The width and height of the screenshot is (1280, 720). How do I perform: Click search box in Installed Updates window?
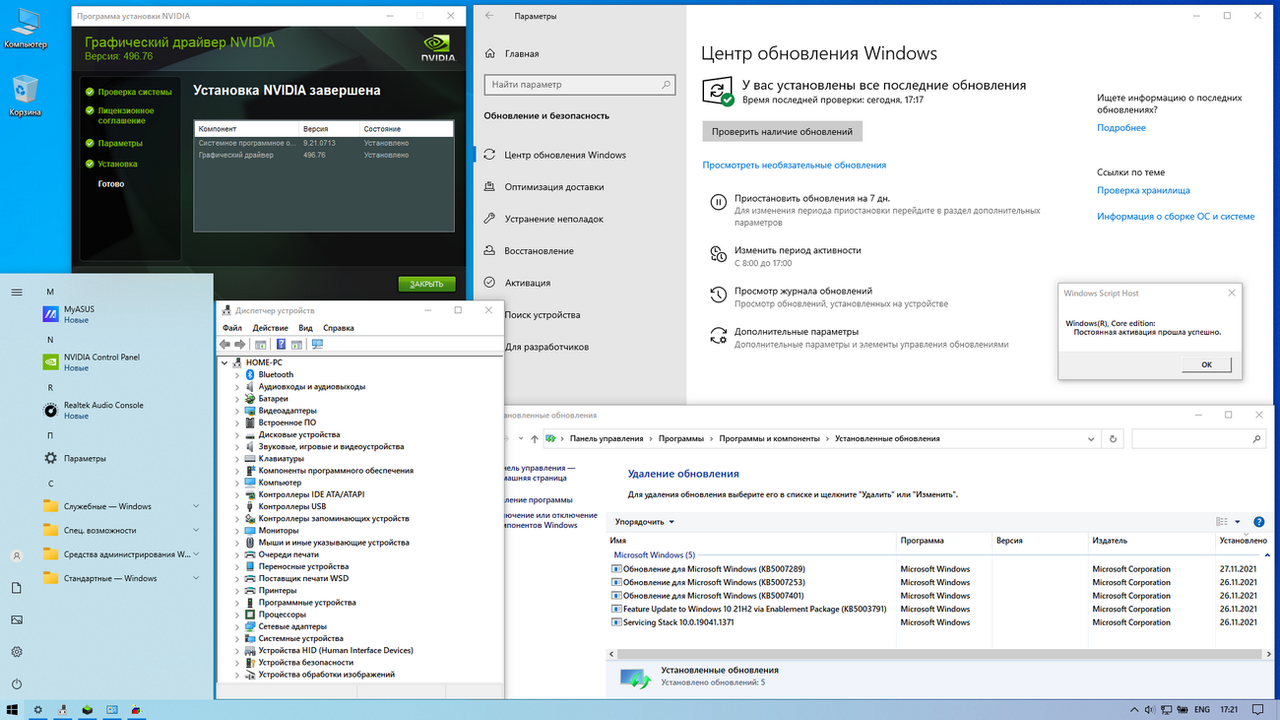[1200, 438]
